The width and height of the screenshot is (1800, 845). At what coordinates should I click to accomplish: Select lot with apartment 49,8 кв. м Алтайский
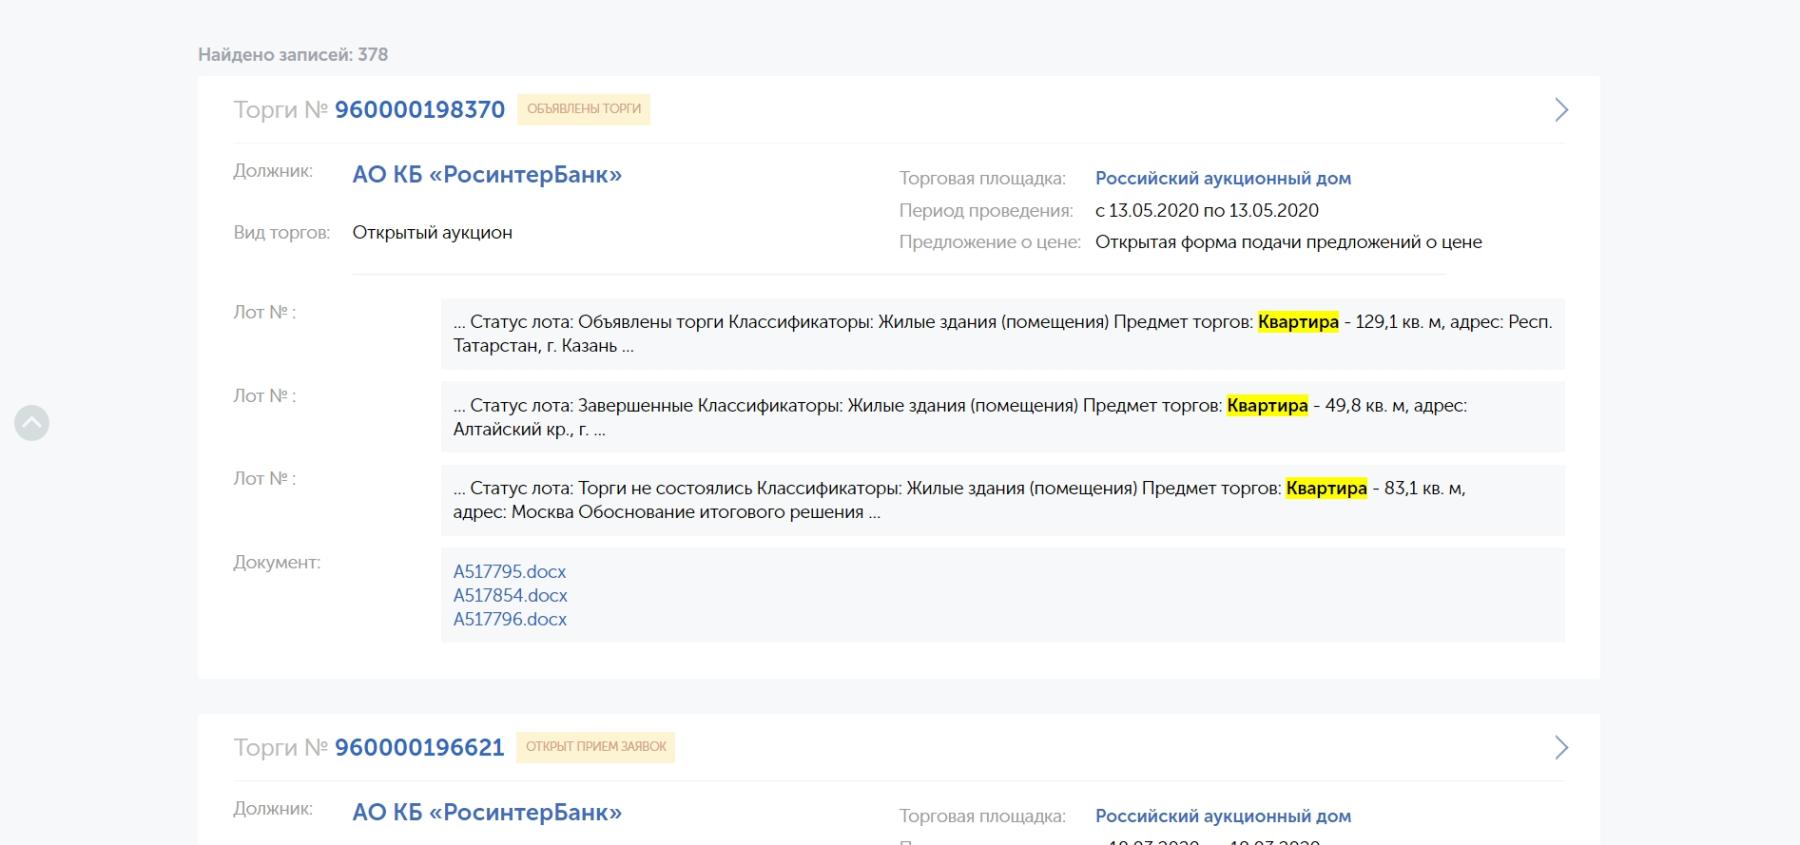1003,417
